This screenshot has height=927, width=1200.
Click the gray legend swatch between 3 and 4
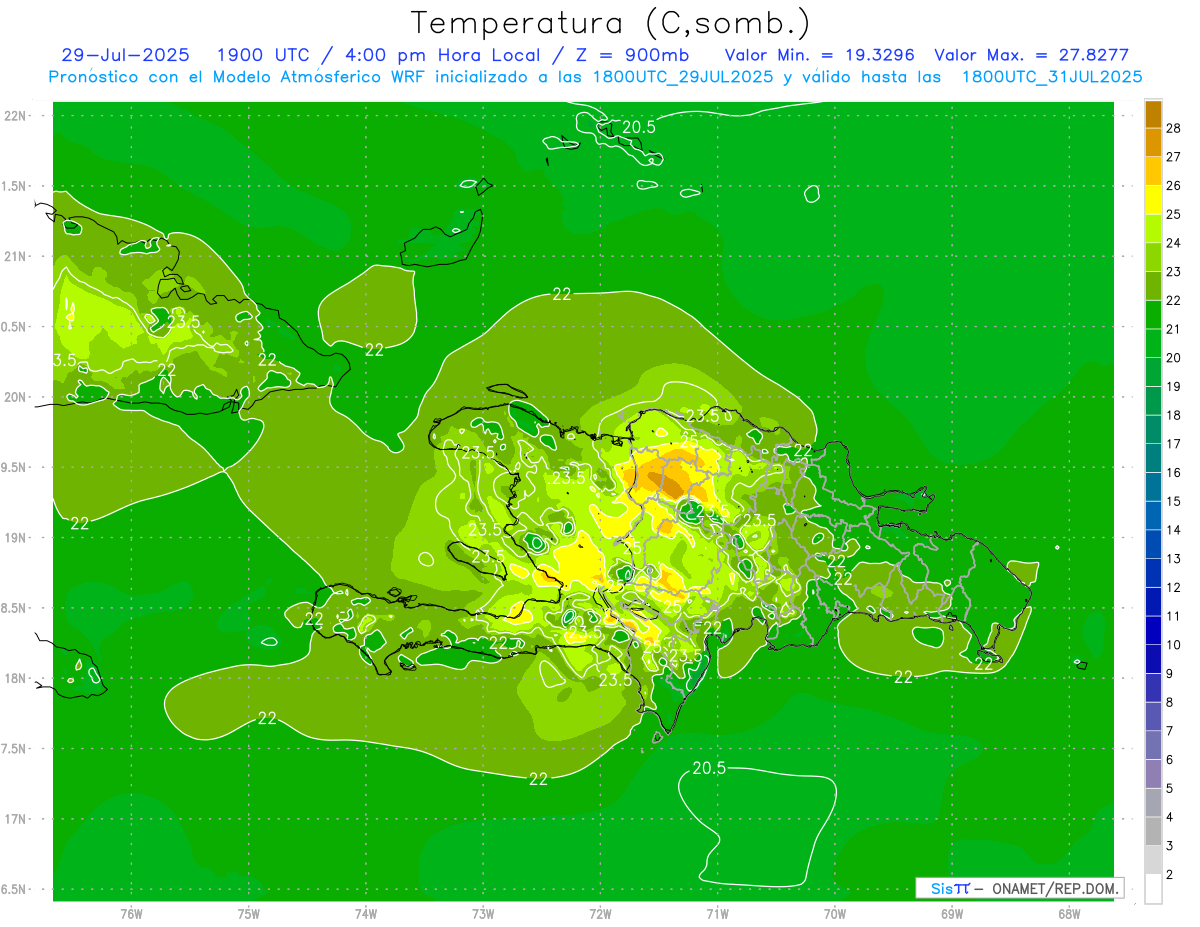tap(1153, 832)
